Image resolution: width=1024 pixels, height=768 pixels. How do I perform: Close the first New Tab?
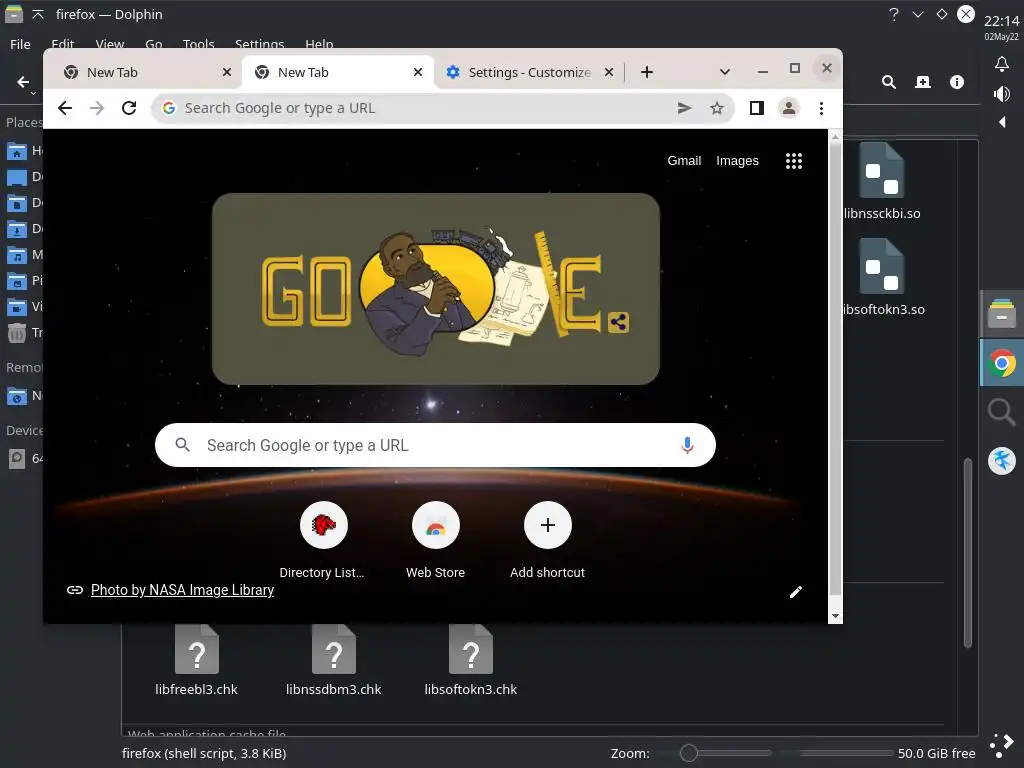[227, 72]
